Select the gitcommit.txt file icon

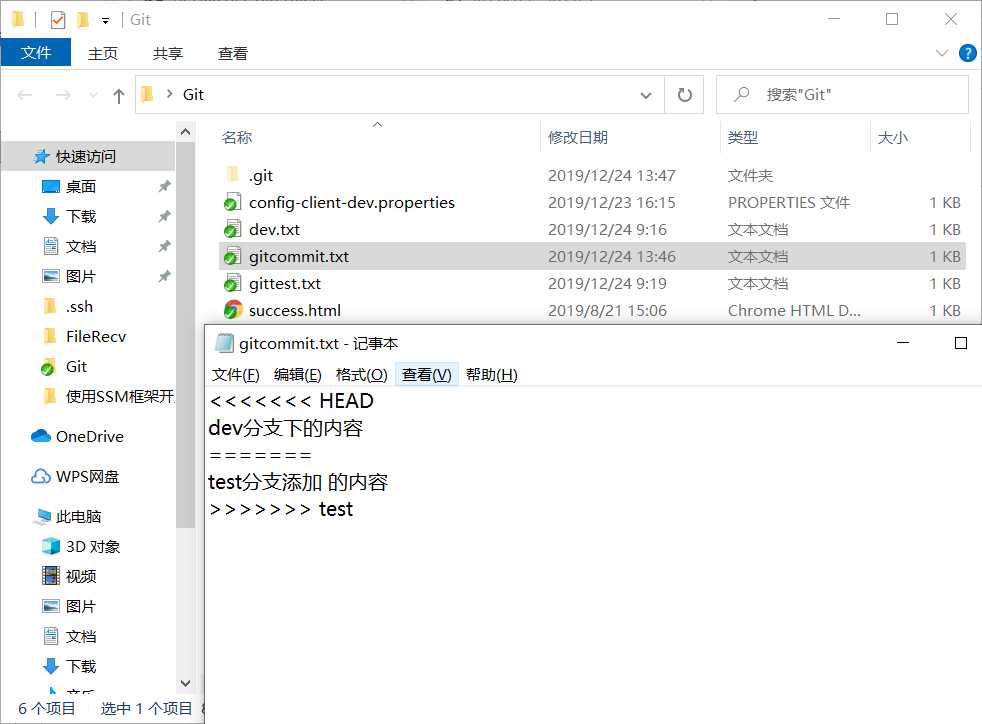pos(232,256)
